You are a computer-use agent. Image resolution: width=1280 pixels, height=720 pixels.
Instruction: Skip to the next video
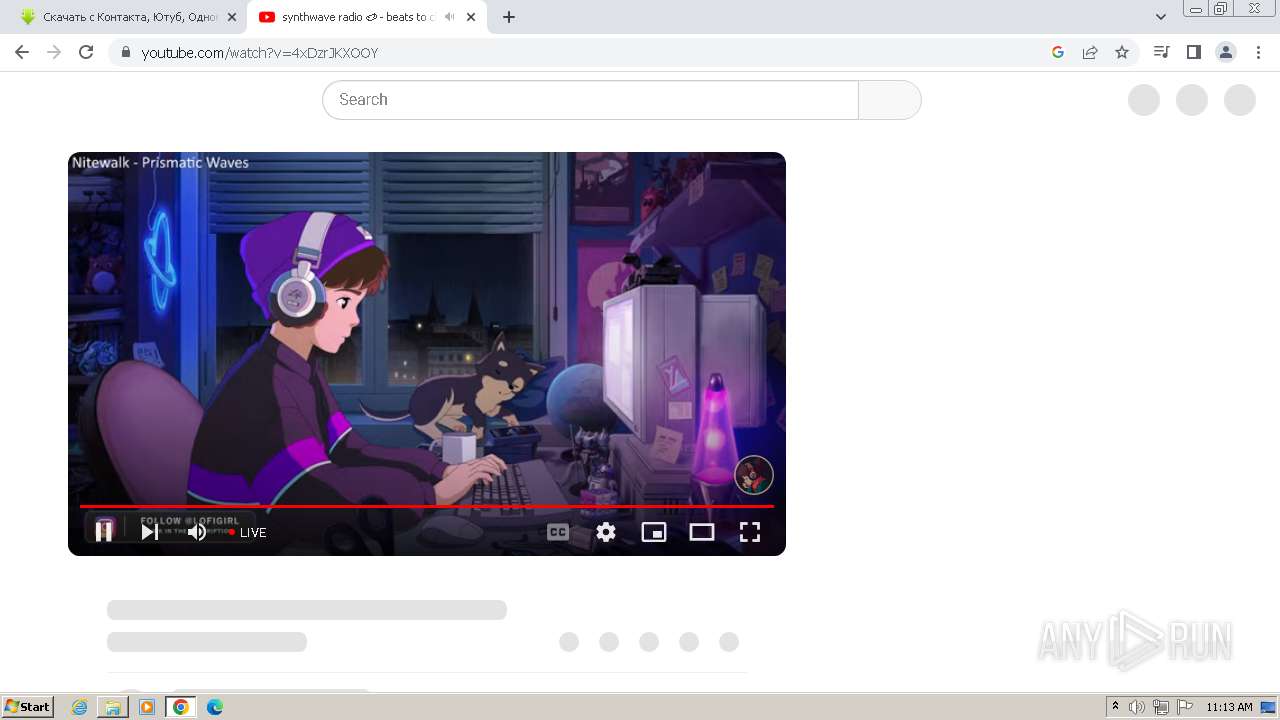(149, 532)
